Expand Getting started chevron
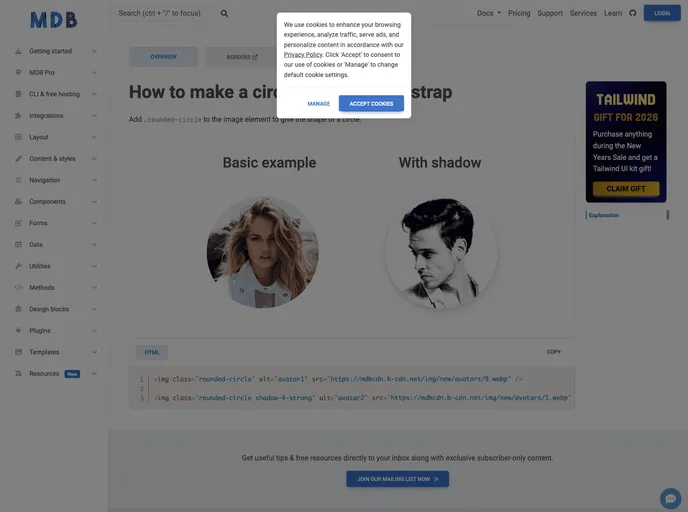Image resolution: width=688 pixels, height=512 pixels. pyautogui.click(x=94, y=51)
